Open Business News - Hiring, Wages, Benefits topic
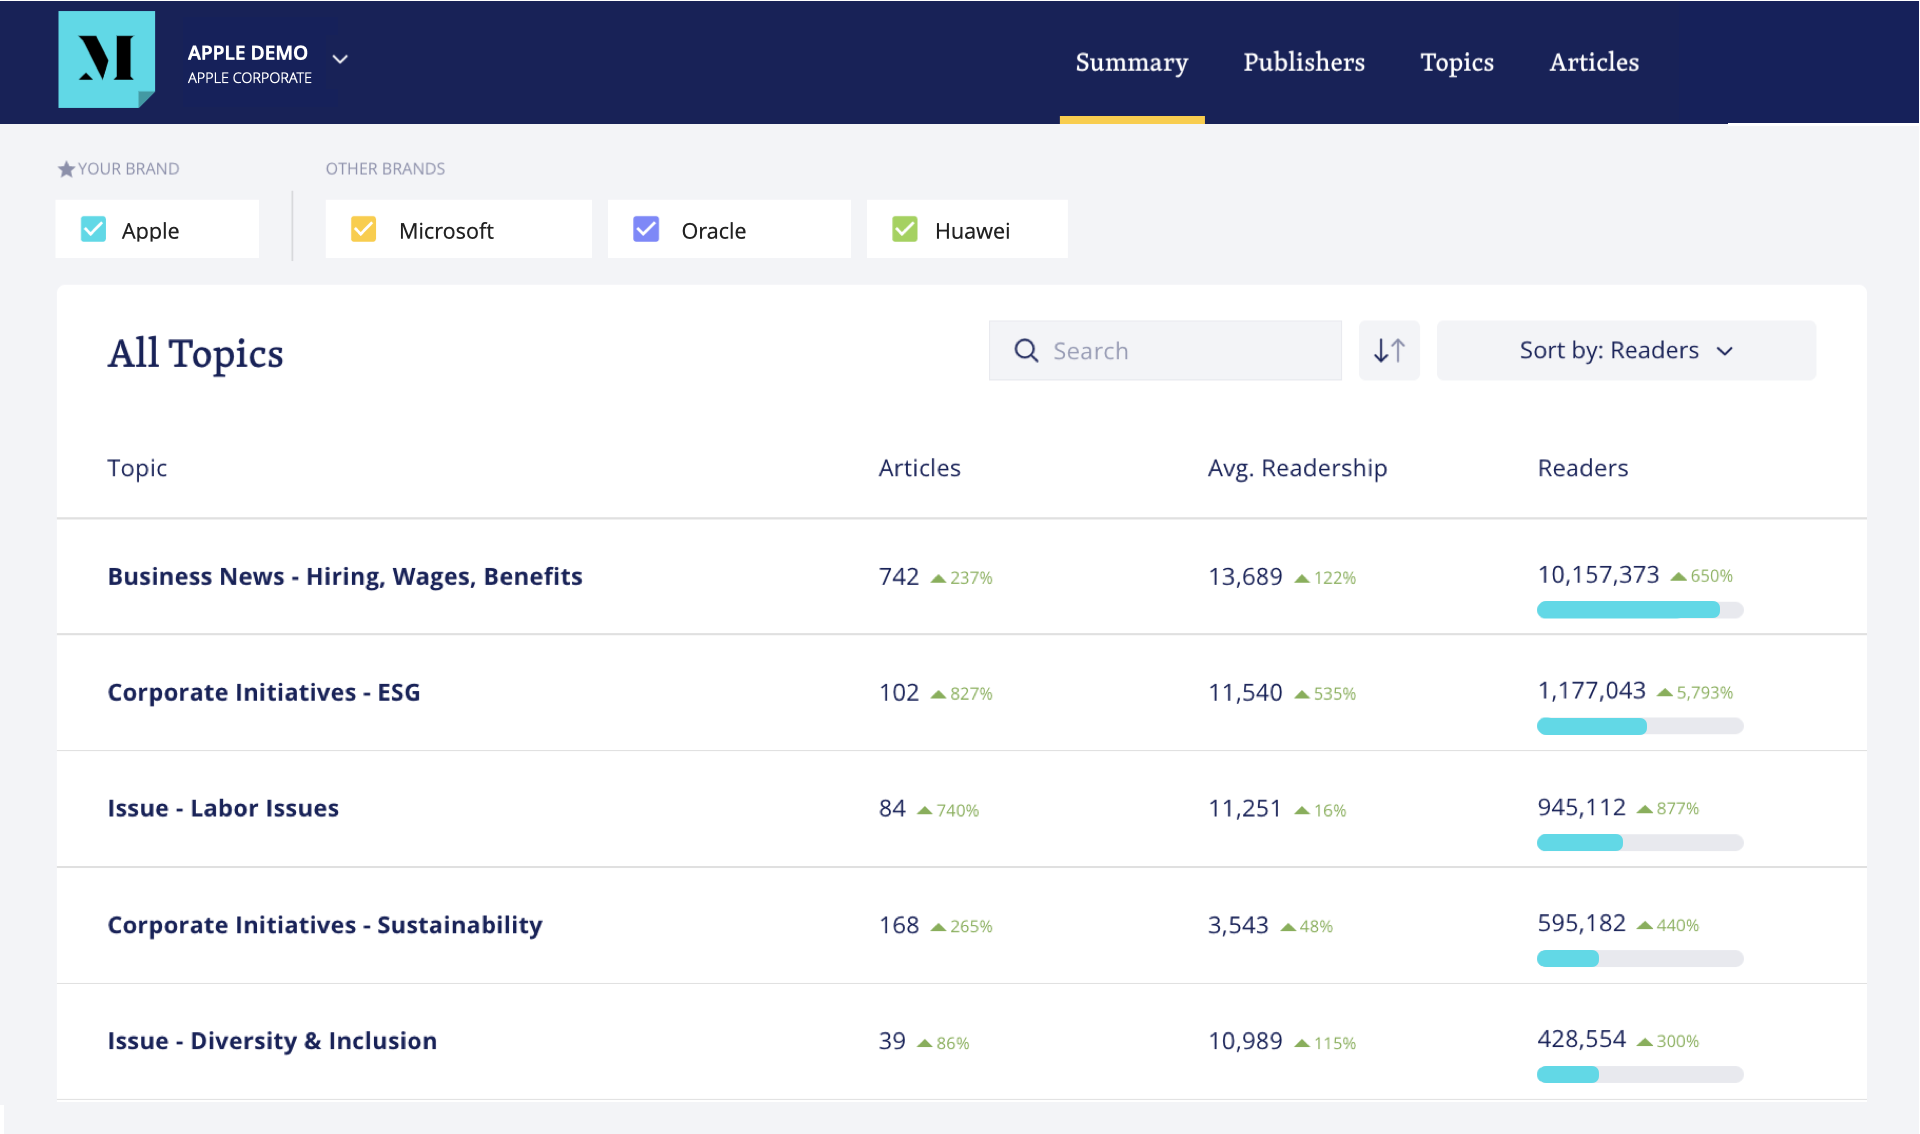This screenshot has width=1920, height=1134. point(345,577)
